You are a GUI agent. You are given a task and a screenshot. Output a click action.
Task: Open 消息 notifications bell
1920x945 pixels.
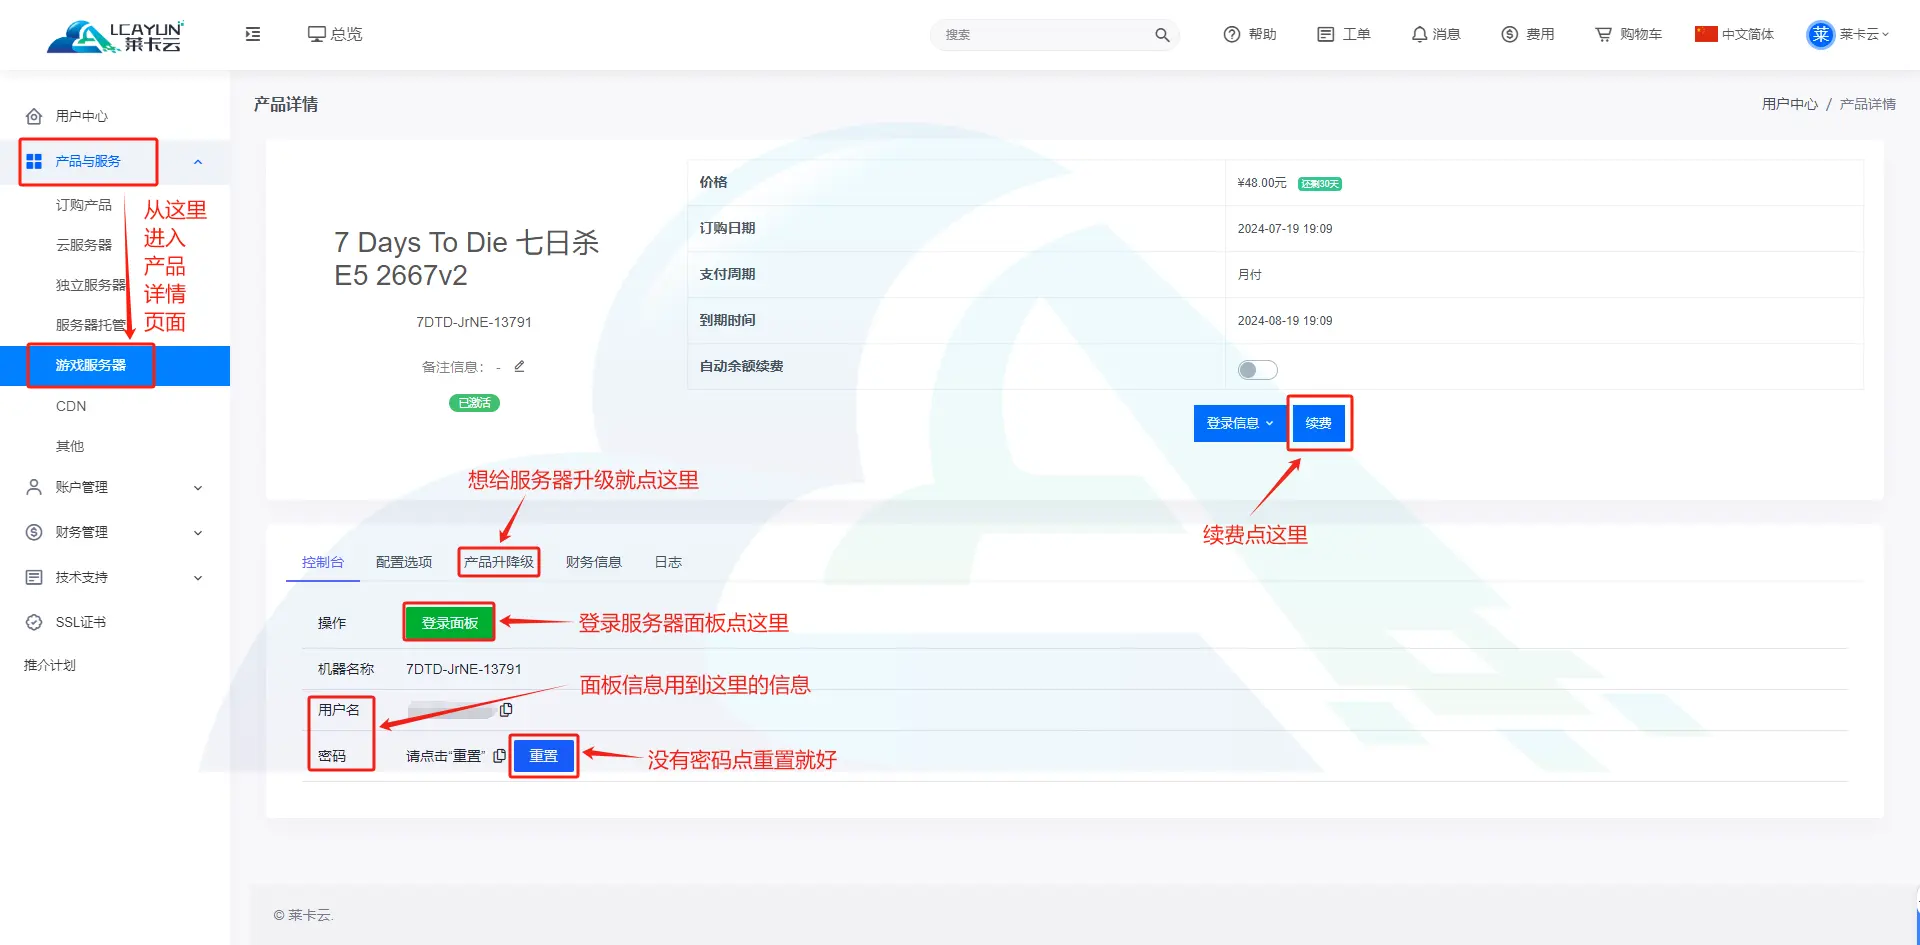[1436, 34]
